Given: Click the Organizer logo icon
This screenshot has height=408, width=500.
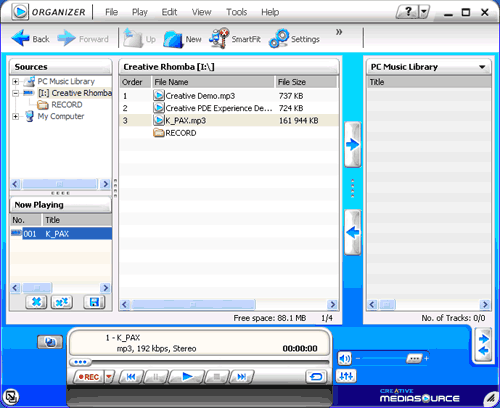Looking at the screenshot, I should 20,12.
